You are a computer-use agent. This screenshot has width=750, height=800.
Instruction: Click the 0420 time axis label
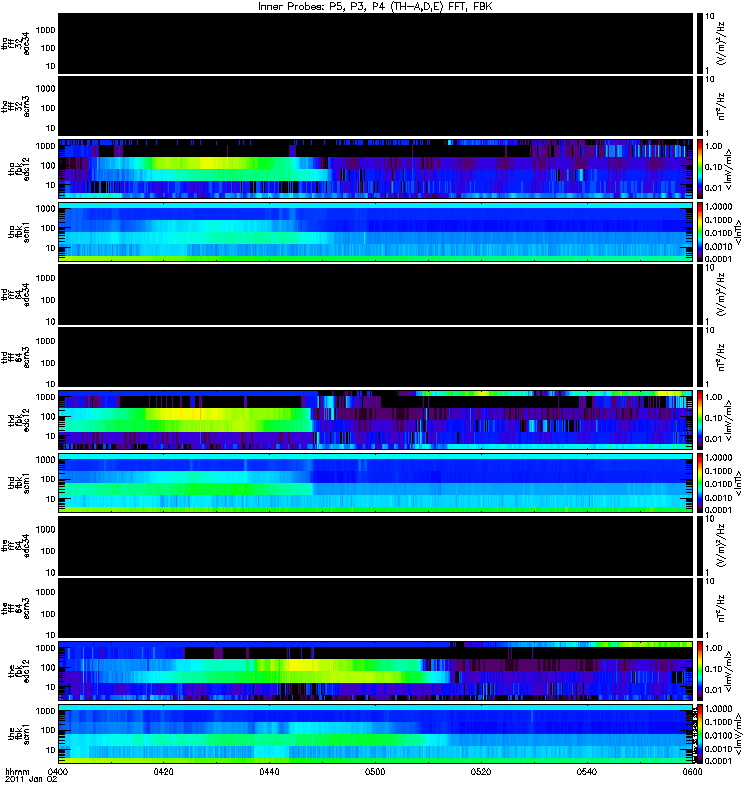163,771
